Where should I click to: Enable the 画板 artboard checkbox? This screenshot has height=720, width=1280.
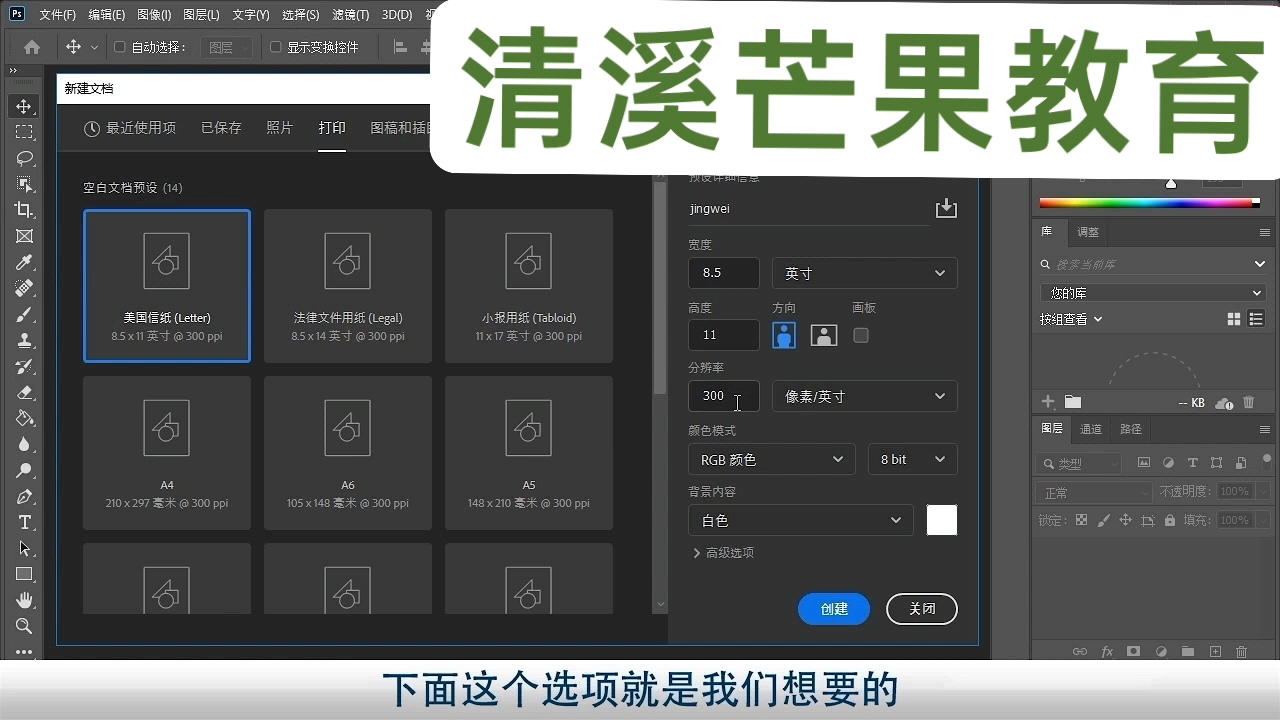[861, 336]
